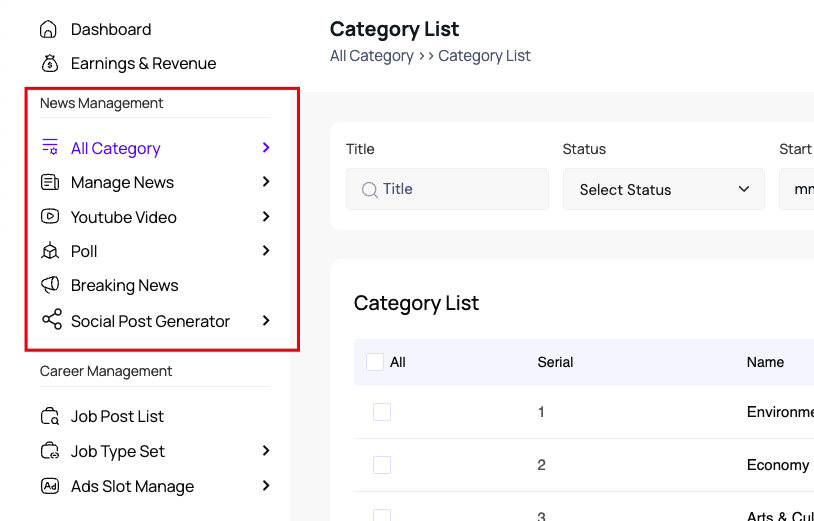Click the Job Type Set briefcase icon
The width and height of the screenshot is (814, 521).
pyautogui.click(x=50, y=451)
